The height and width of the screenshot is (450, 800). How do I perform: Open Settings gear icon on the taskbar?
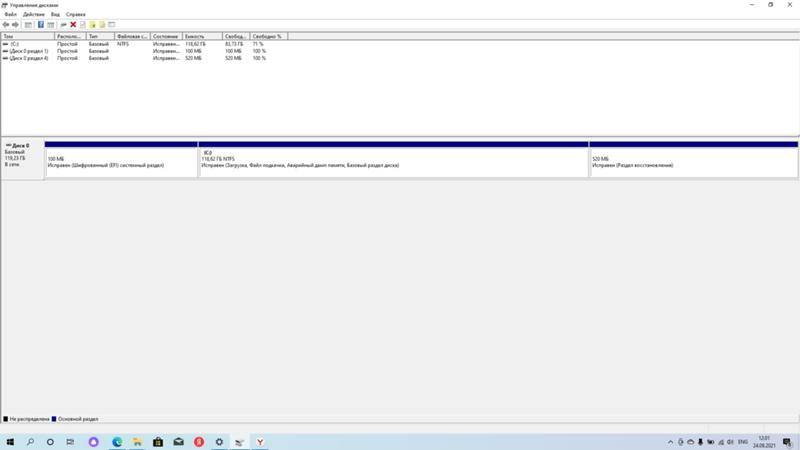tap(219, 442)
